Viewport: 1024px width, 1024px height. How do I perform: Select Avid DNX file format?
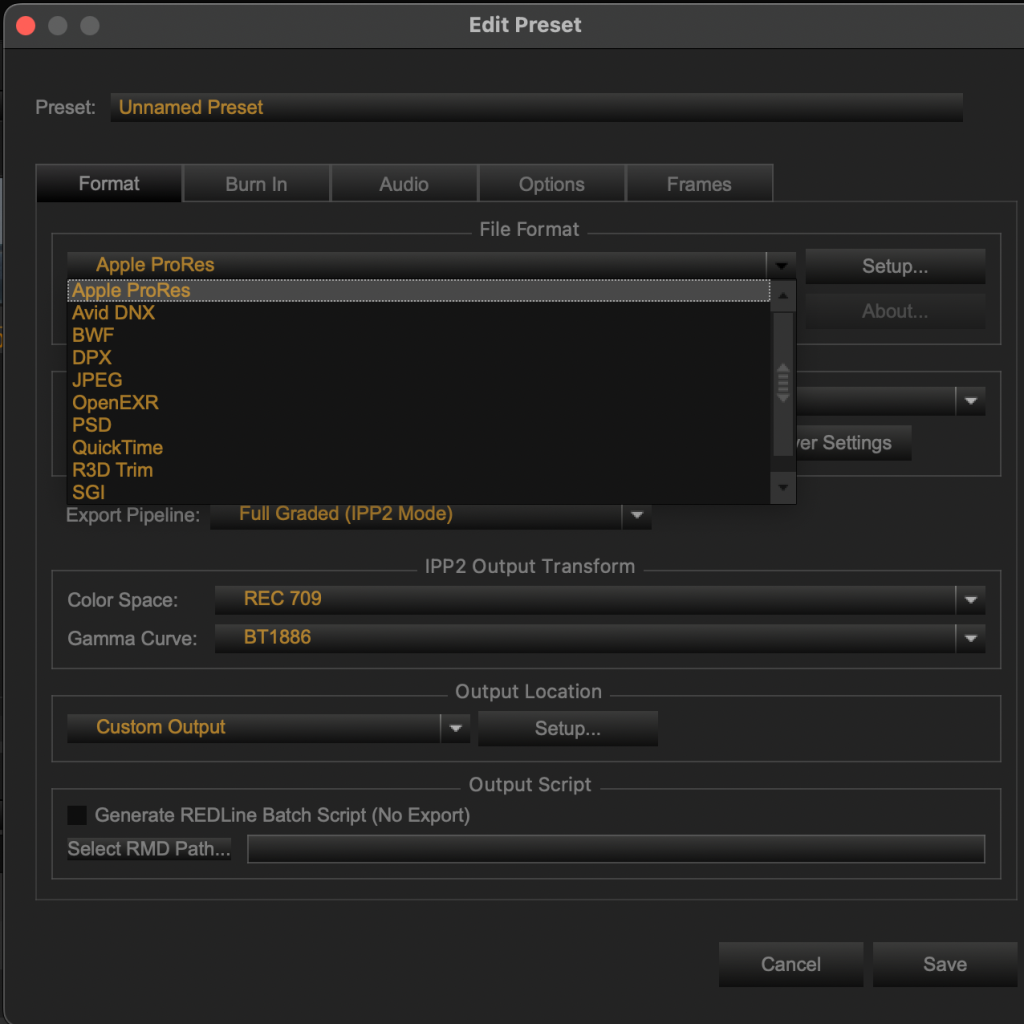pyautogui.click(x=419, y=313)
